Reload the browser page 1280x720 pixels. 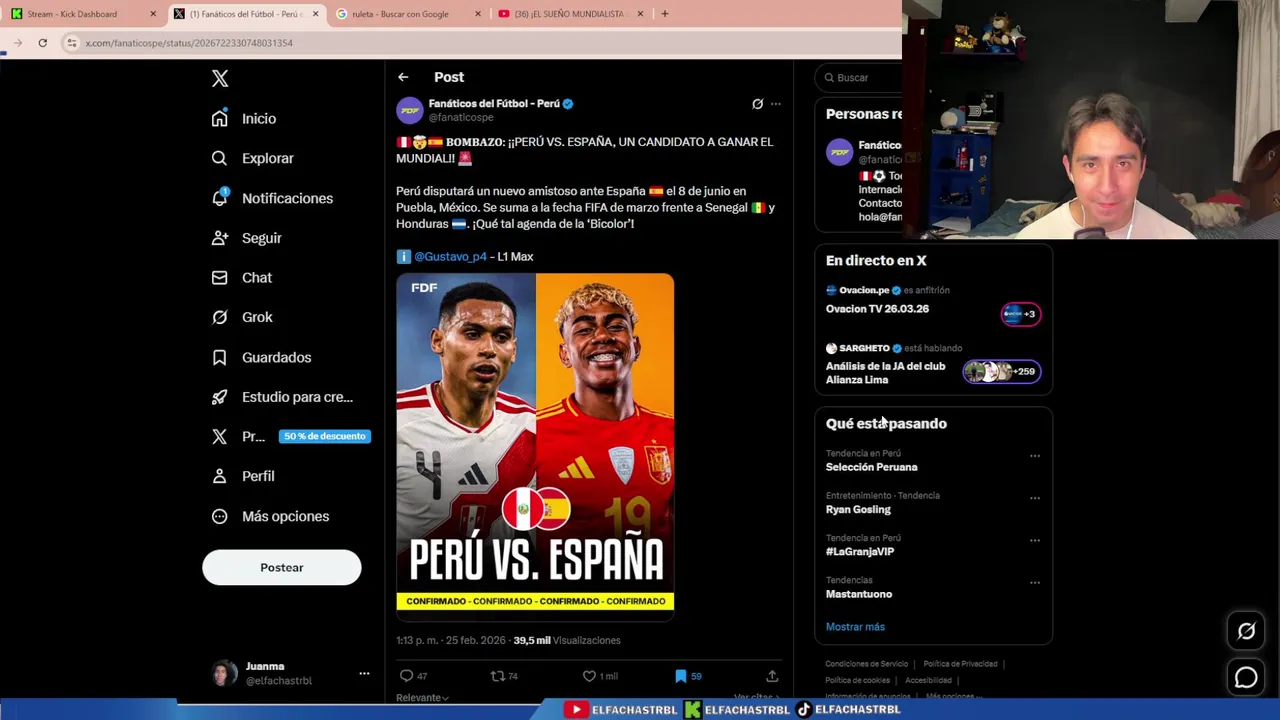point(42,43)
